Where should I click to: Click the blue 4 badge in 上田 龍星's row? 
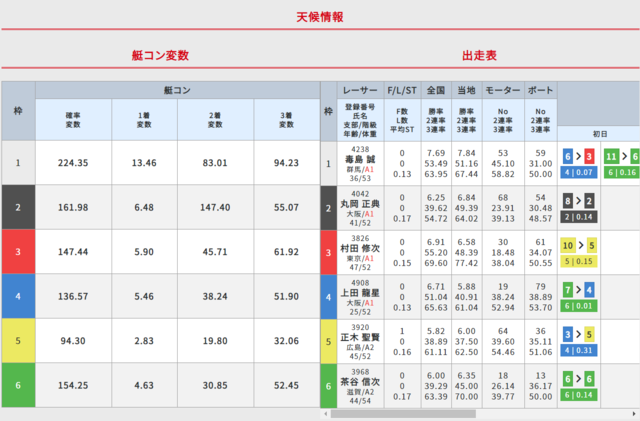click(x=590, y=291)
